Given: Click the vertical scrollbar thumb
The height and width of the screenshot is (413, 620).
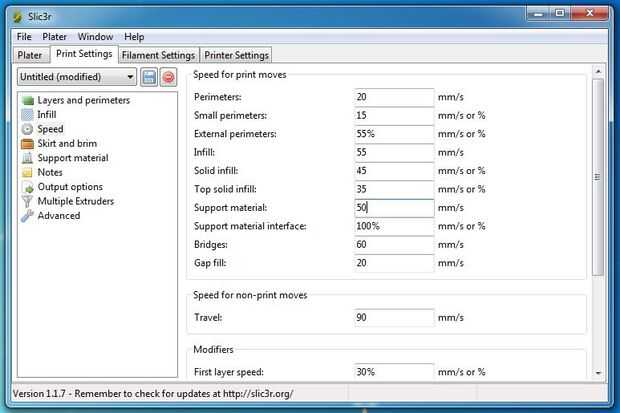Looking at the screenshot, I should pyautogui.click(x=598, y=177).
